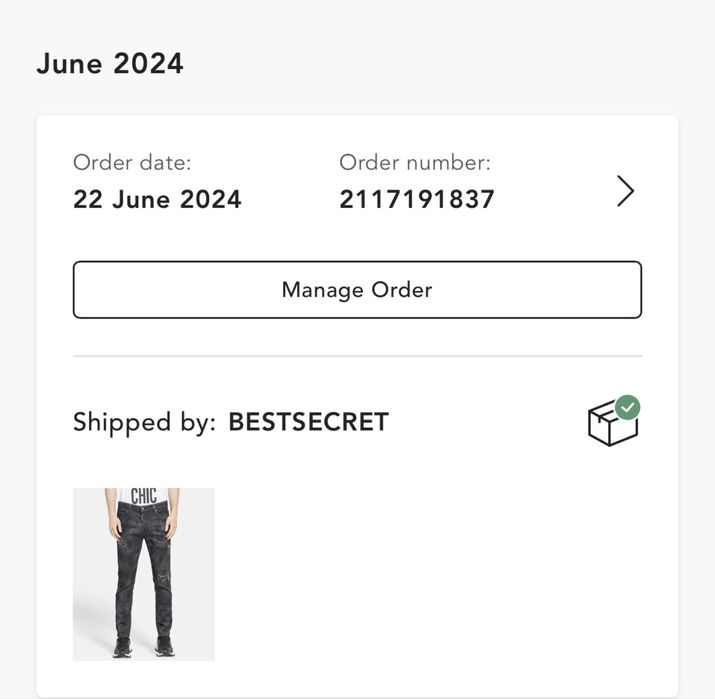715x699 pixels.
Task: Open the black jeans product thumbnail
Action: point(144,574)
